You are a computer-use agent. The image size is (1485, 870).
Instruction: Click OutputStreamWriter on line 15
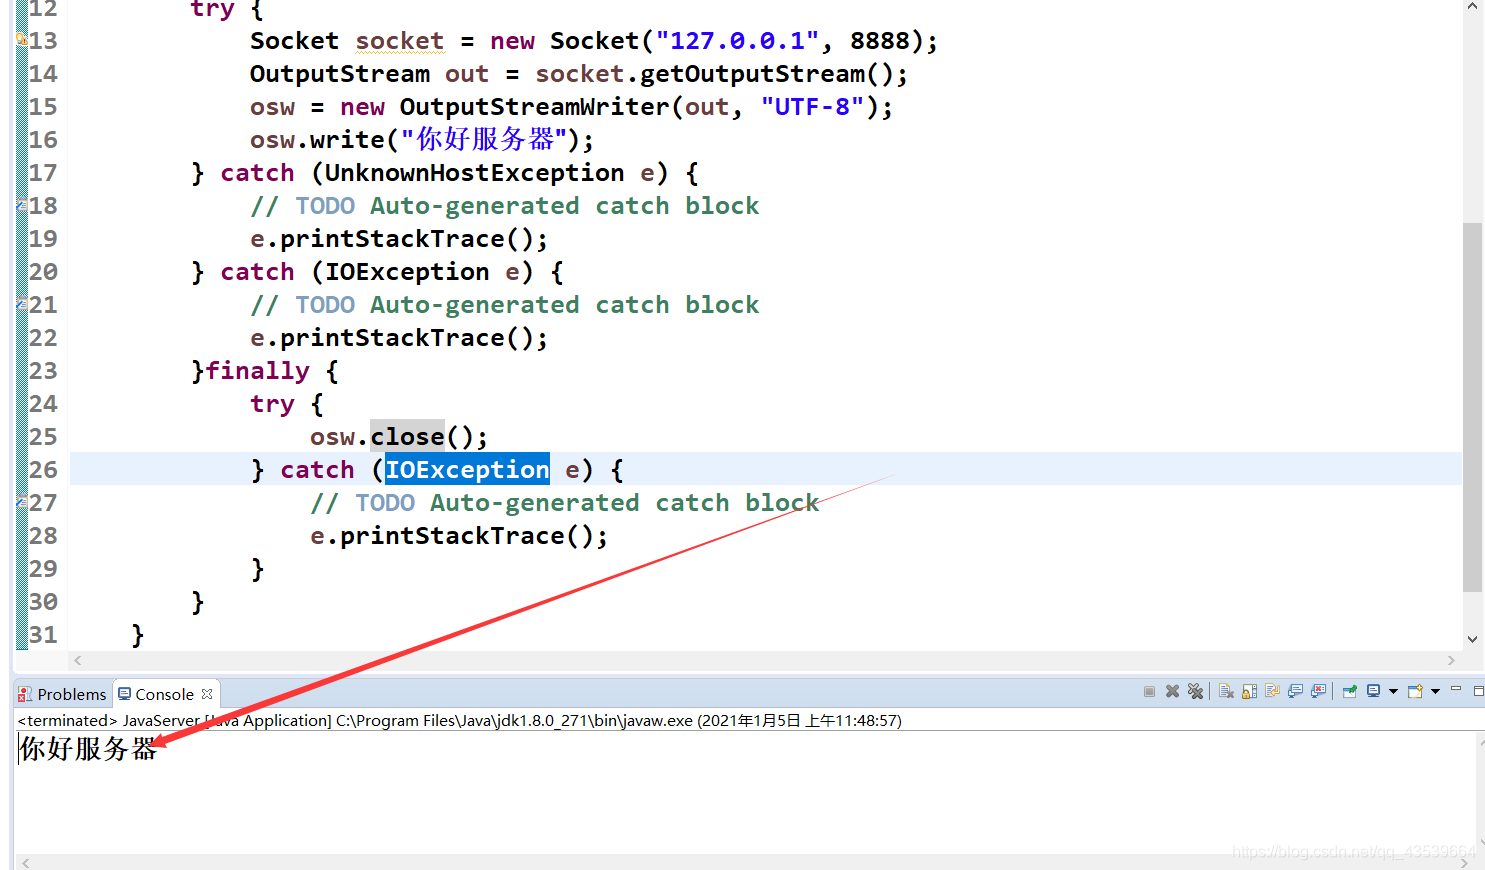pyautogui.click(x=534, y=107)
